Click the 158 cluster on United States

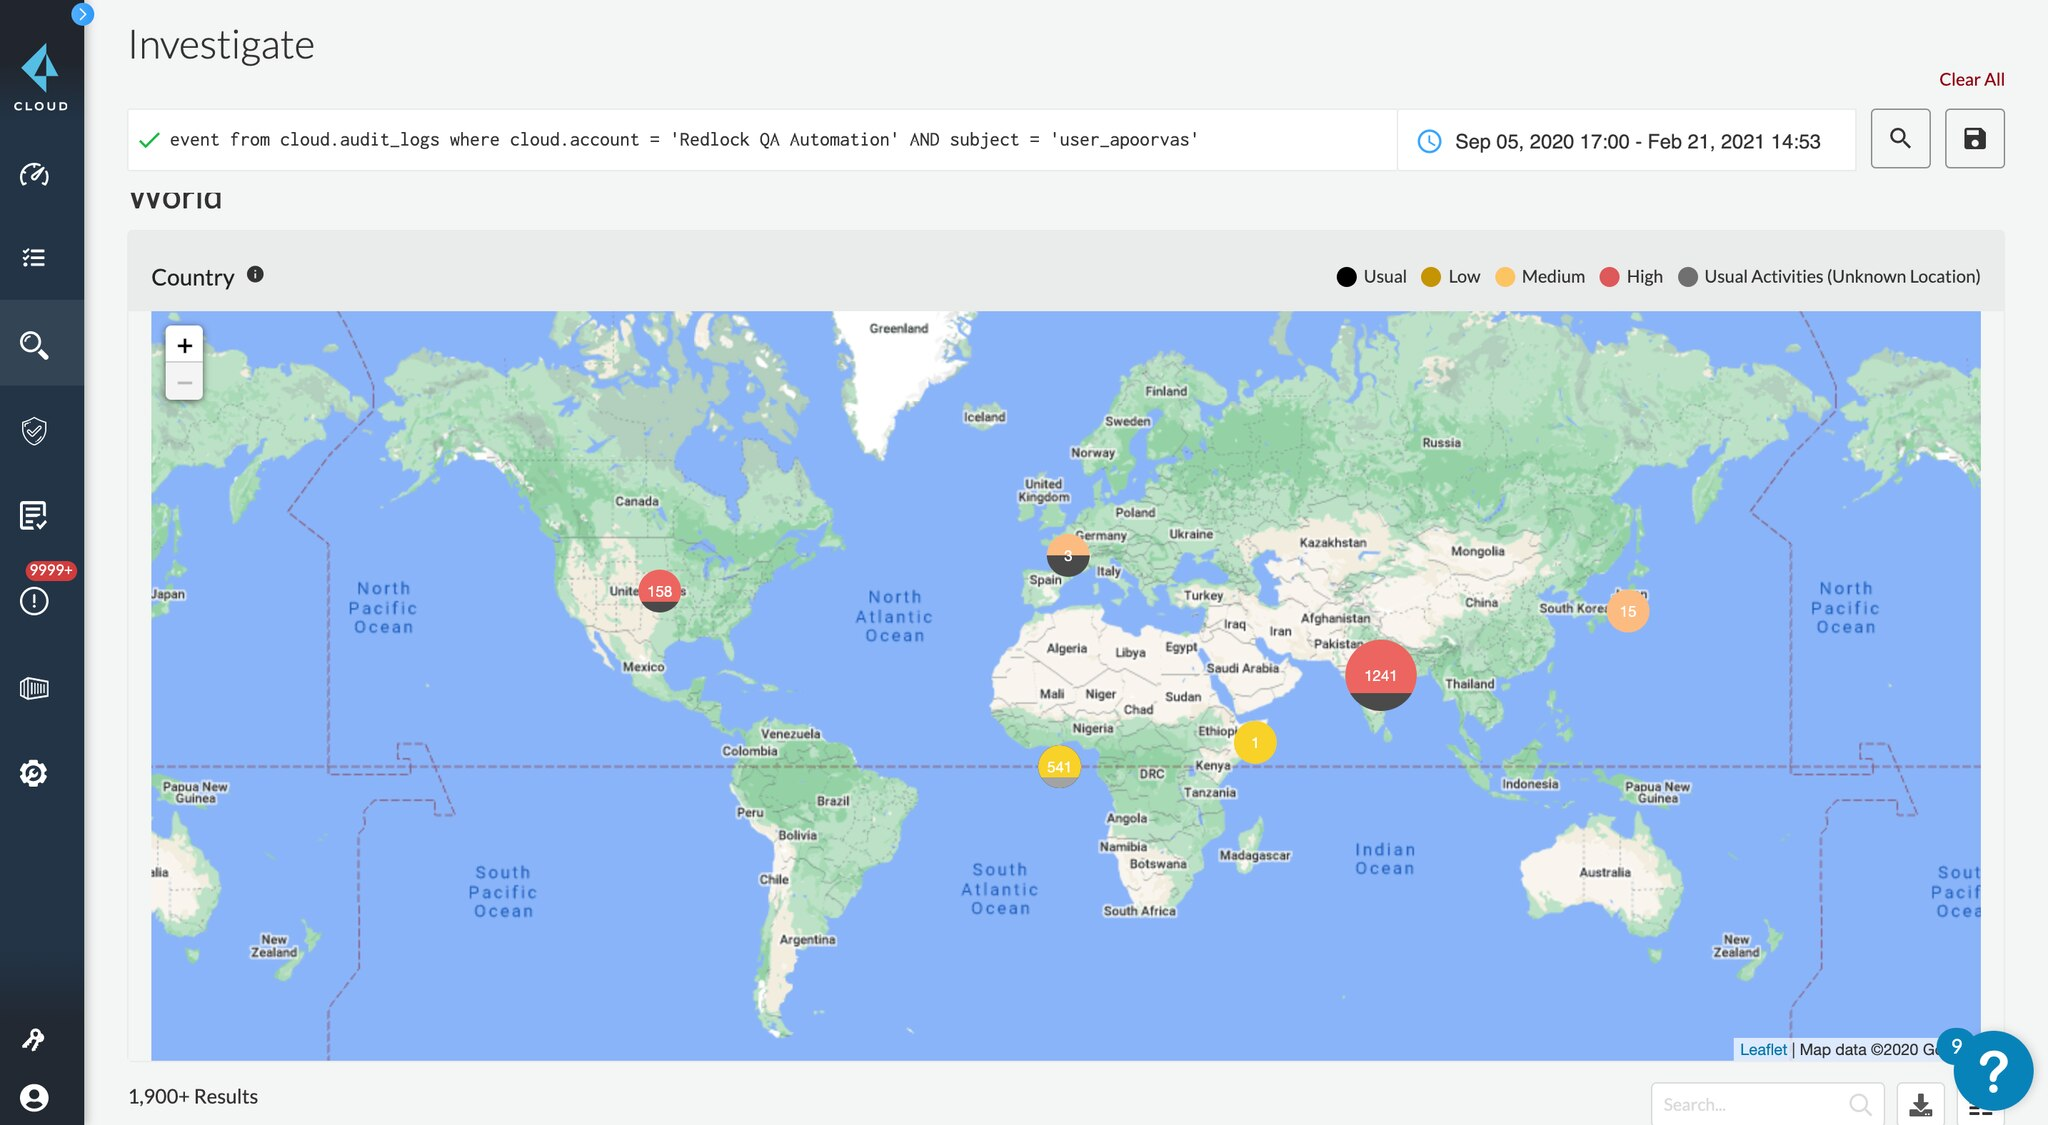(x=659, y=591)
